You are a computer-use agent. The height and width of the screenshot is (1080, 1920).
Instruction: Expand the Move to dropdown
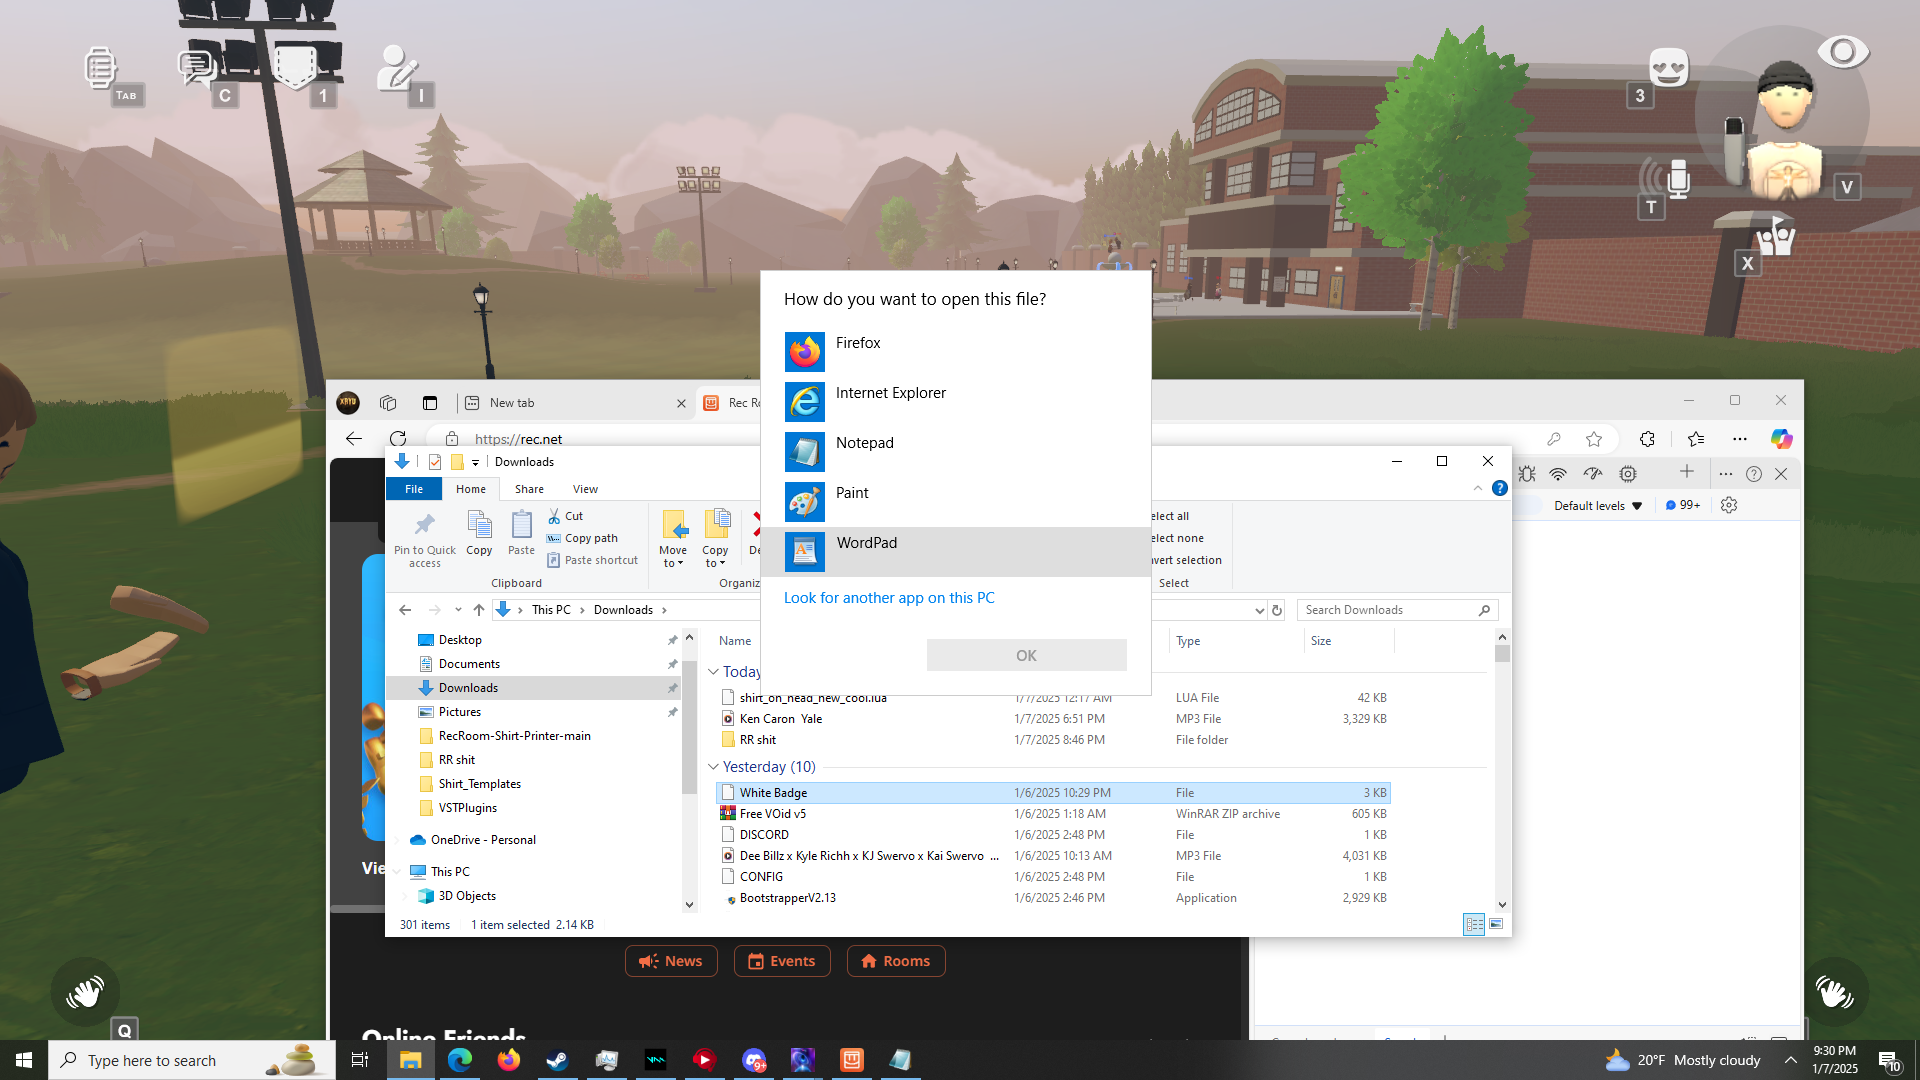tap(673, 557)
